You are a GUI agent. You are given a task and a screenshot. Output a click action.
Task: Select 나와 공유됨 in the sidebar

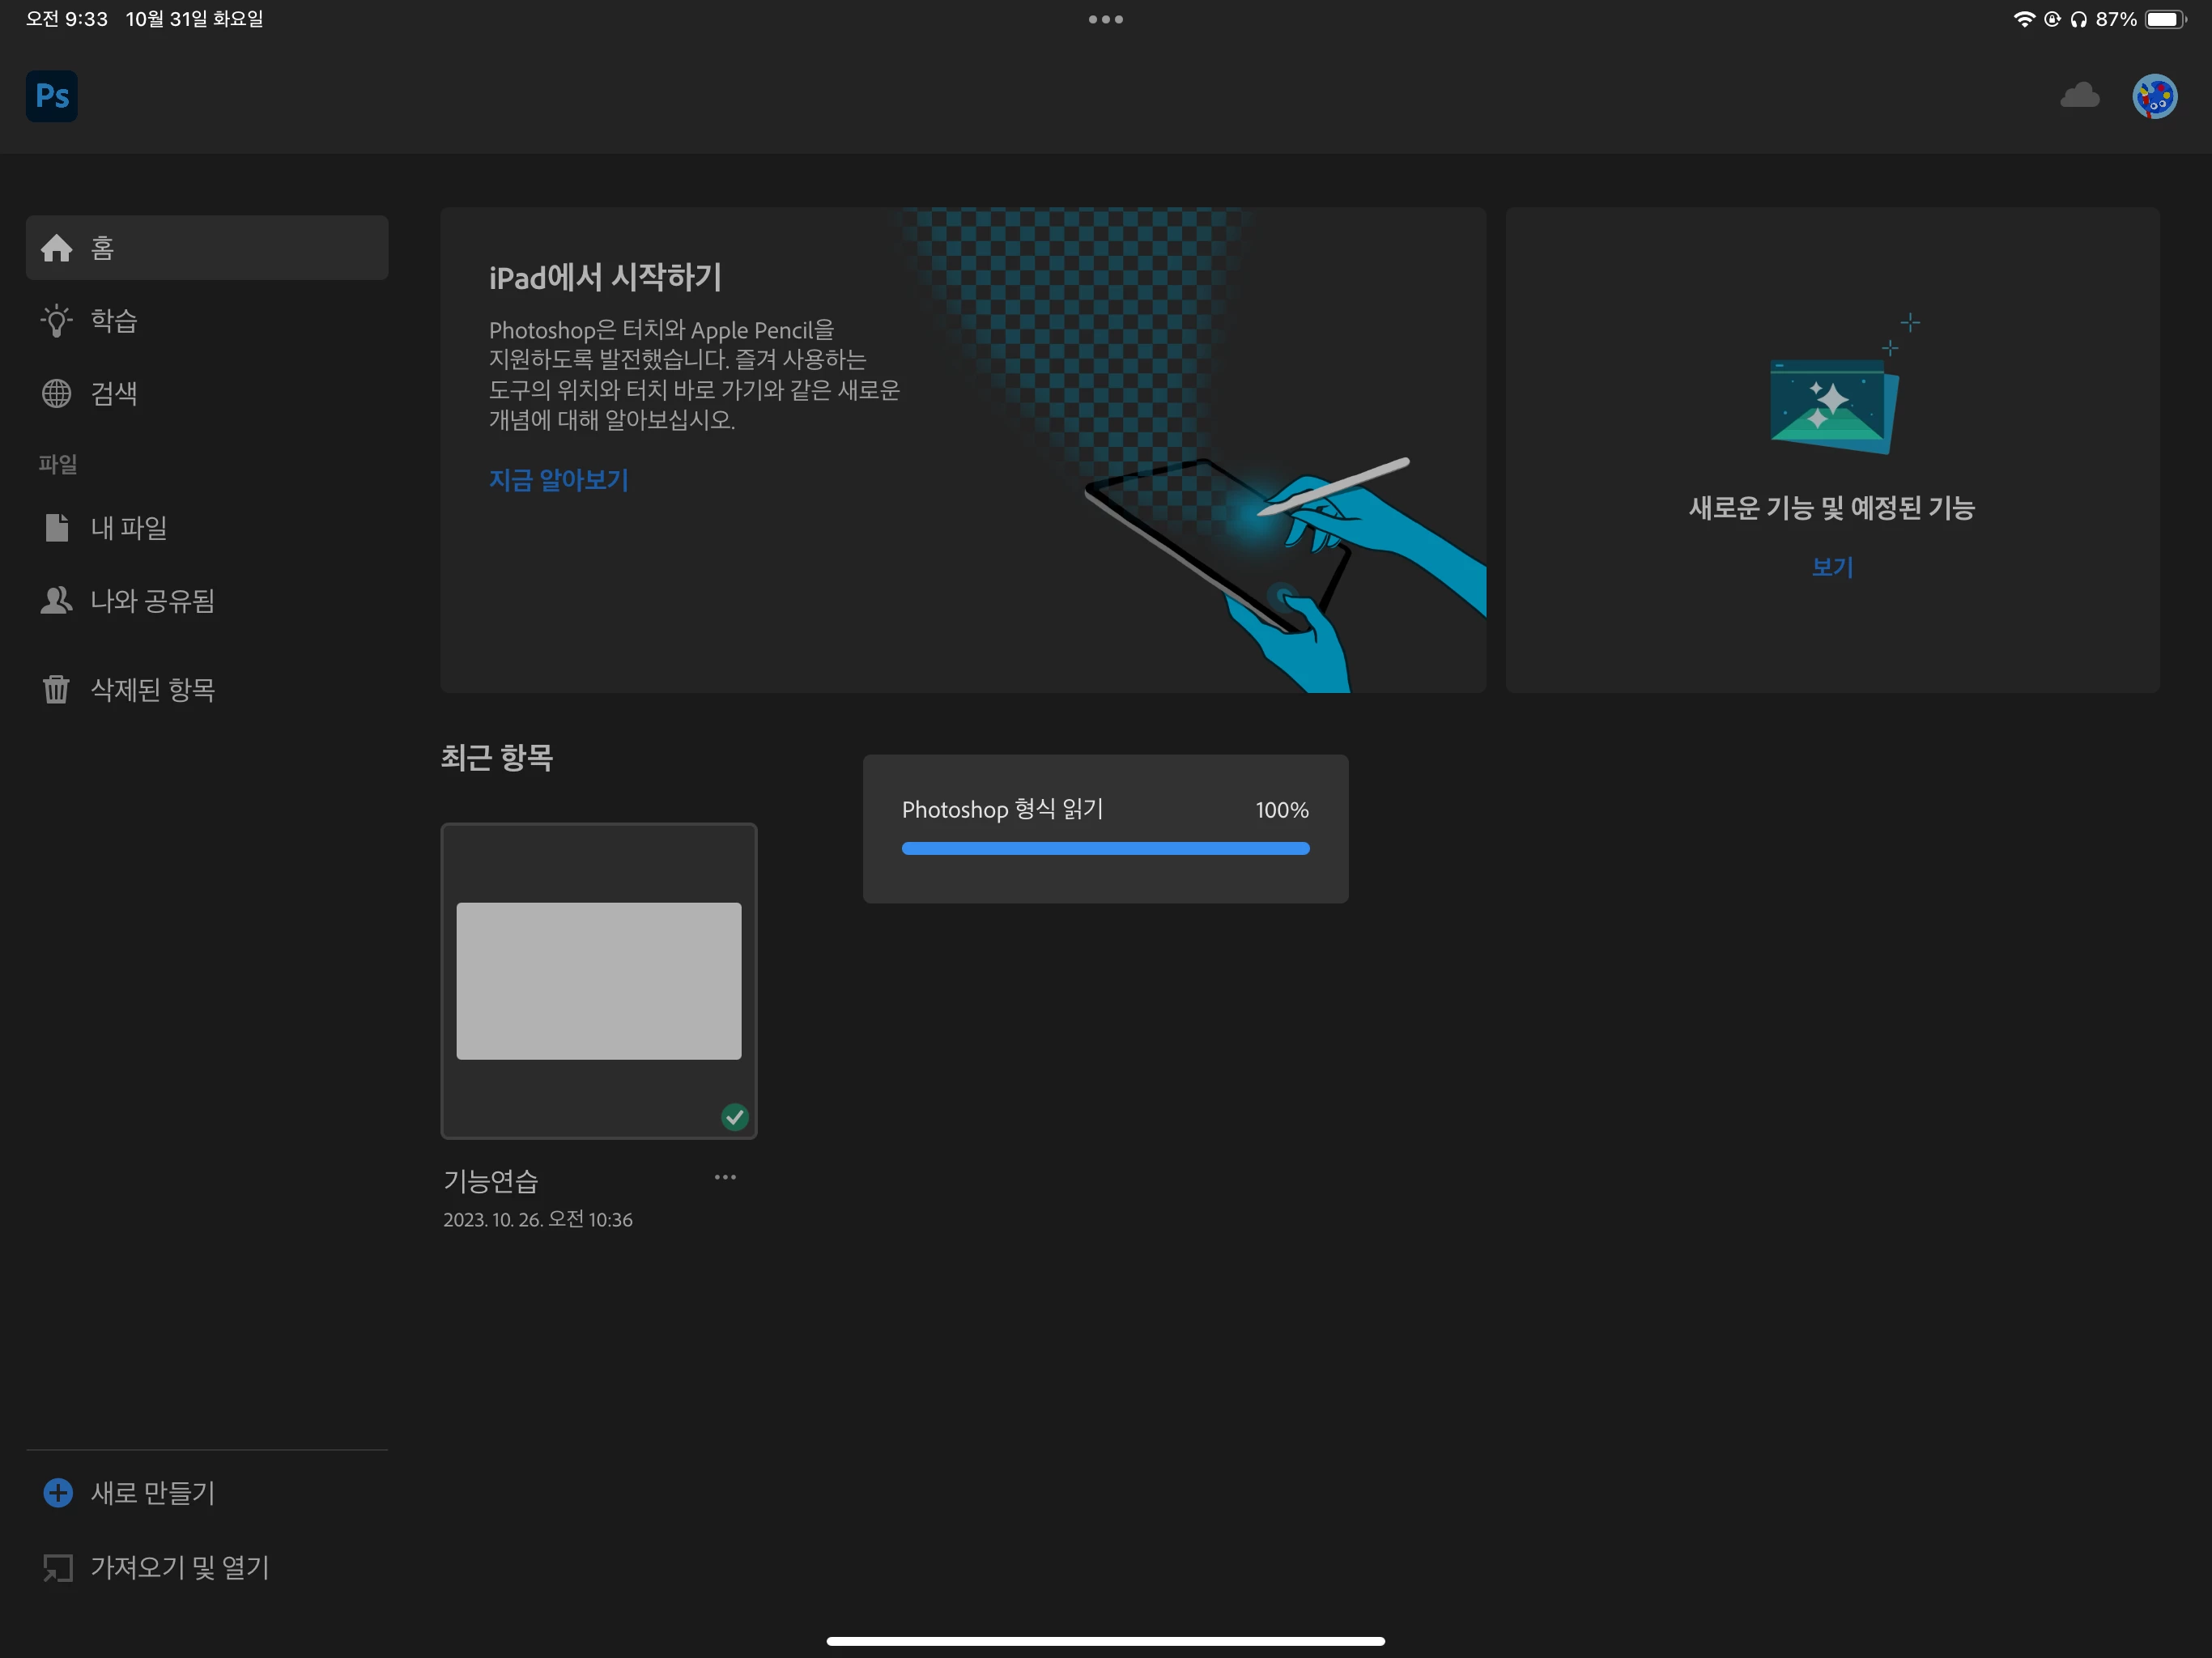152,600
